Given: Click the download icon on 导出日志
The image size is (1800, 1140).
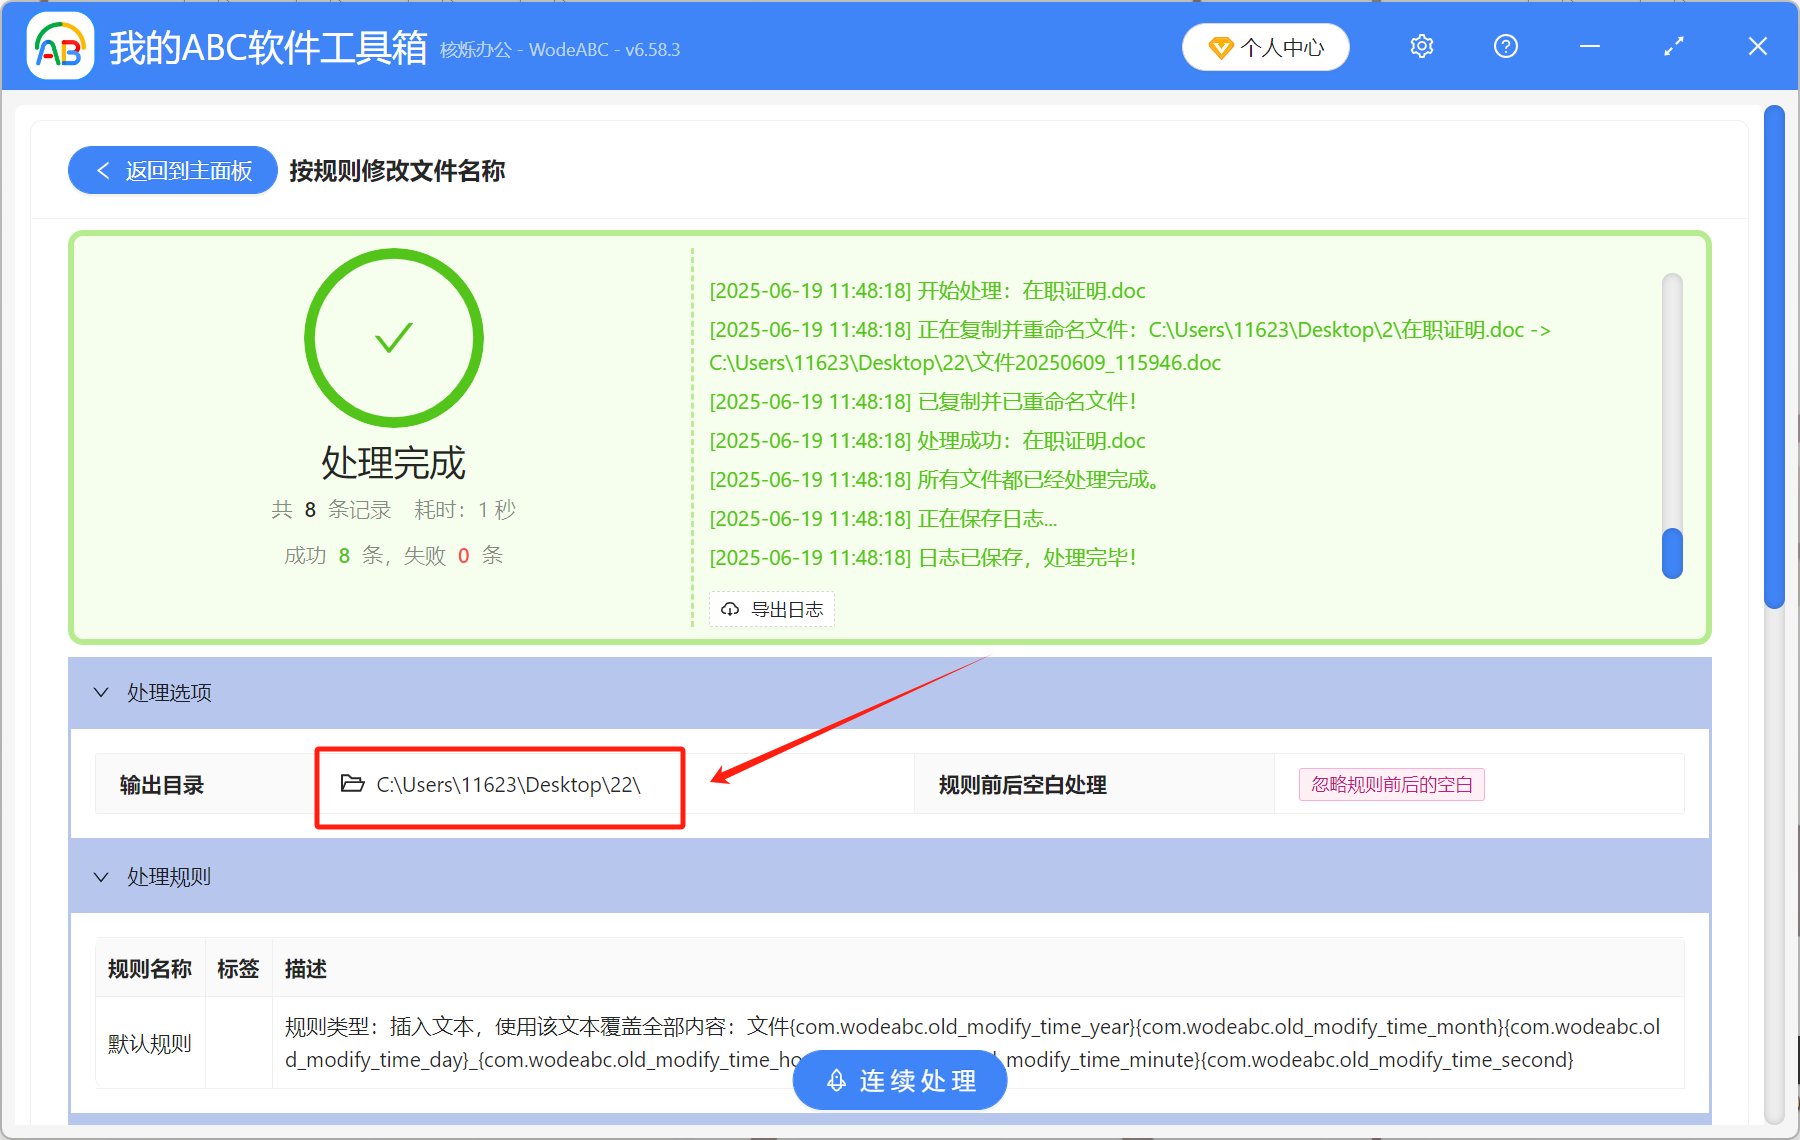Looking at the screenshot, I should [x=728, y=609].
